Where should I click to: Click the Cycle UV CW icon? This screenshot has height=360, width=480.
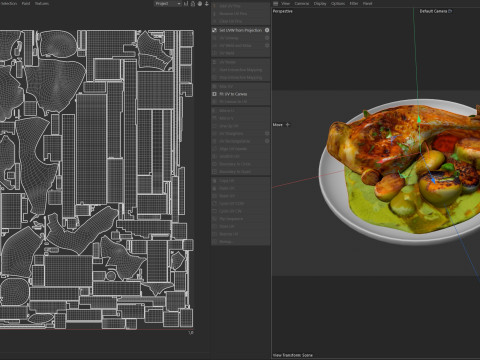pos(214,211)
